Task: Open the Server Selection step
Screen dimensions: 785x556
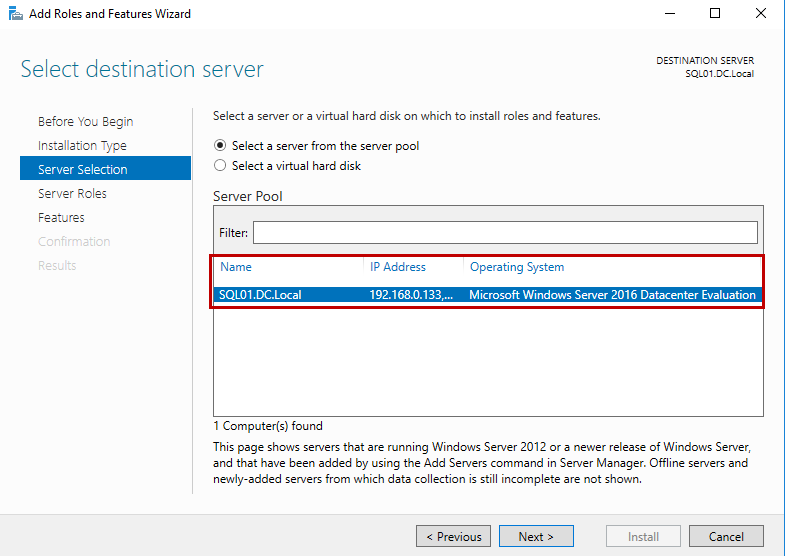Action: (x=82, y=170)
